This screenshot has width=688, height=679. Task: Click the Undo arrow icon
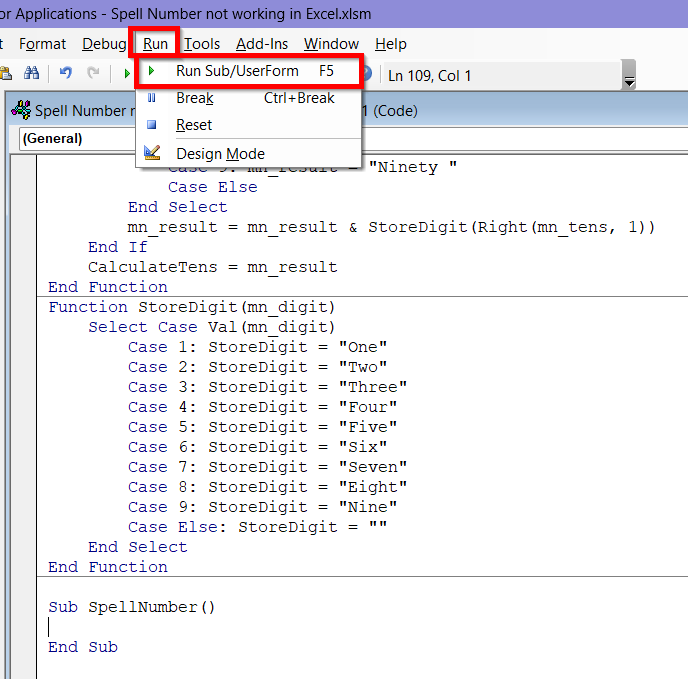66,74
